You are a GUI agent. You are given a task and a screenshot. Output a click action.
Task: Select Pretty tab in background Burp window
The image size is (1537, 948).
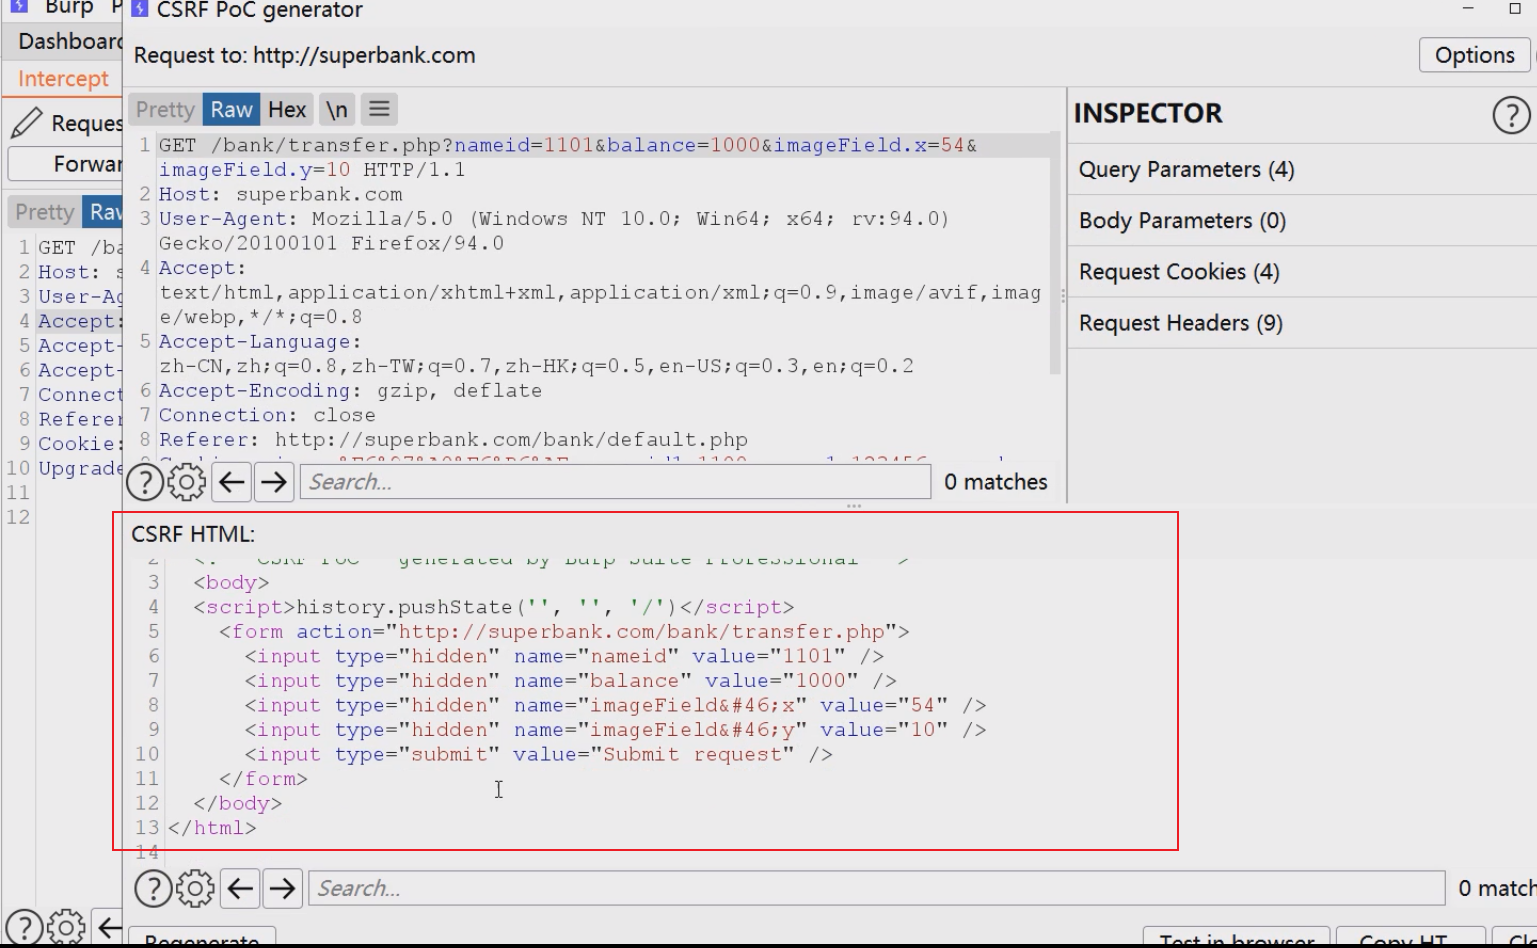point(45,212)
